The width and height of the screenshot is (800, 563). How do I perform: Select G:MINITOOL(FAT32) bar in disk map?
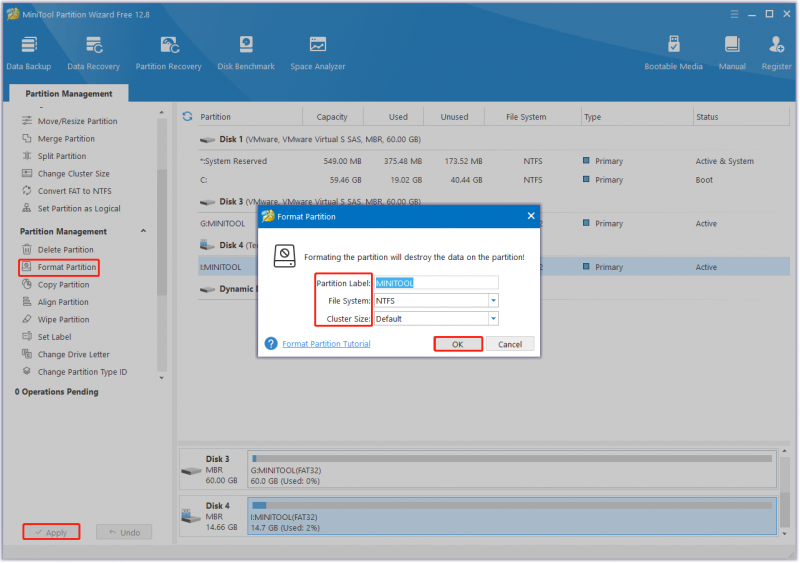tap(512, 469)
